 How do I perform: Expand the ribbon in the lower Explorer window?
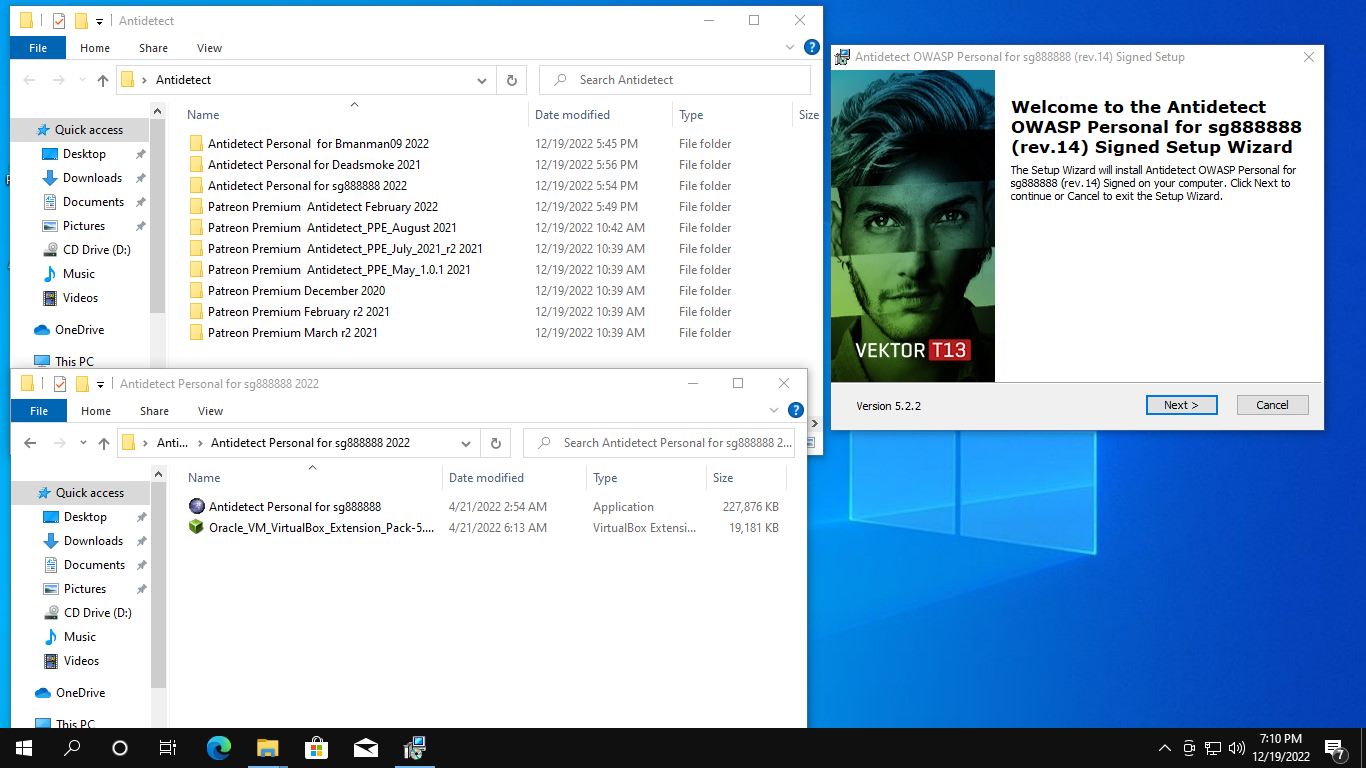pyautogui.click(x=774, y=411)
